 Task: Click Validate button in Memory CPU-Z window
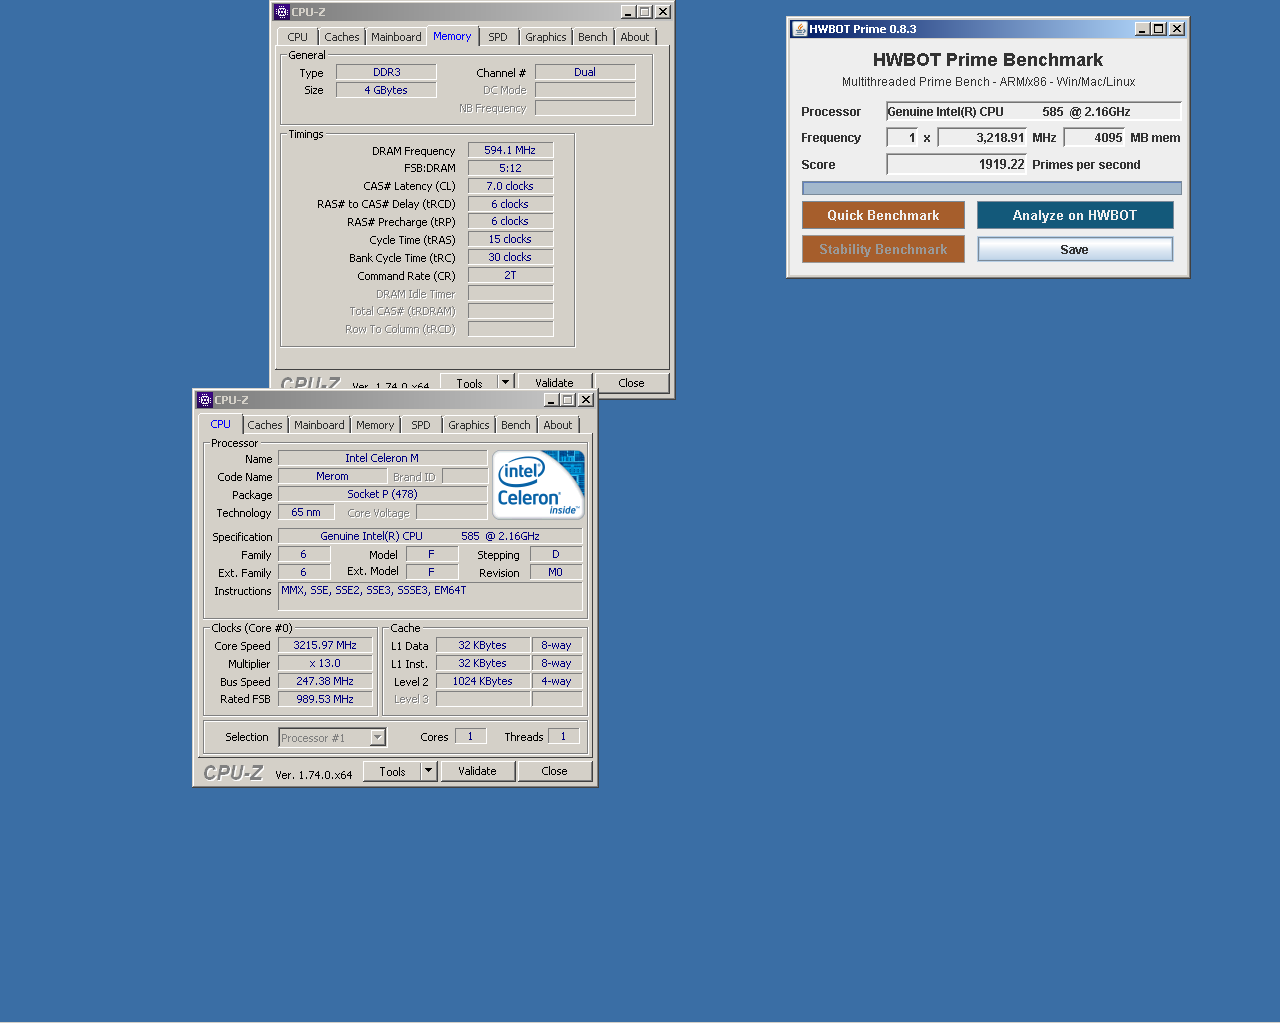[555, 382]
